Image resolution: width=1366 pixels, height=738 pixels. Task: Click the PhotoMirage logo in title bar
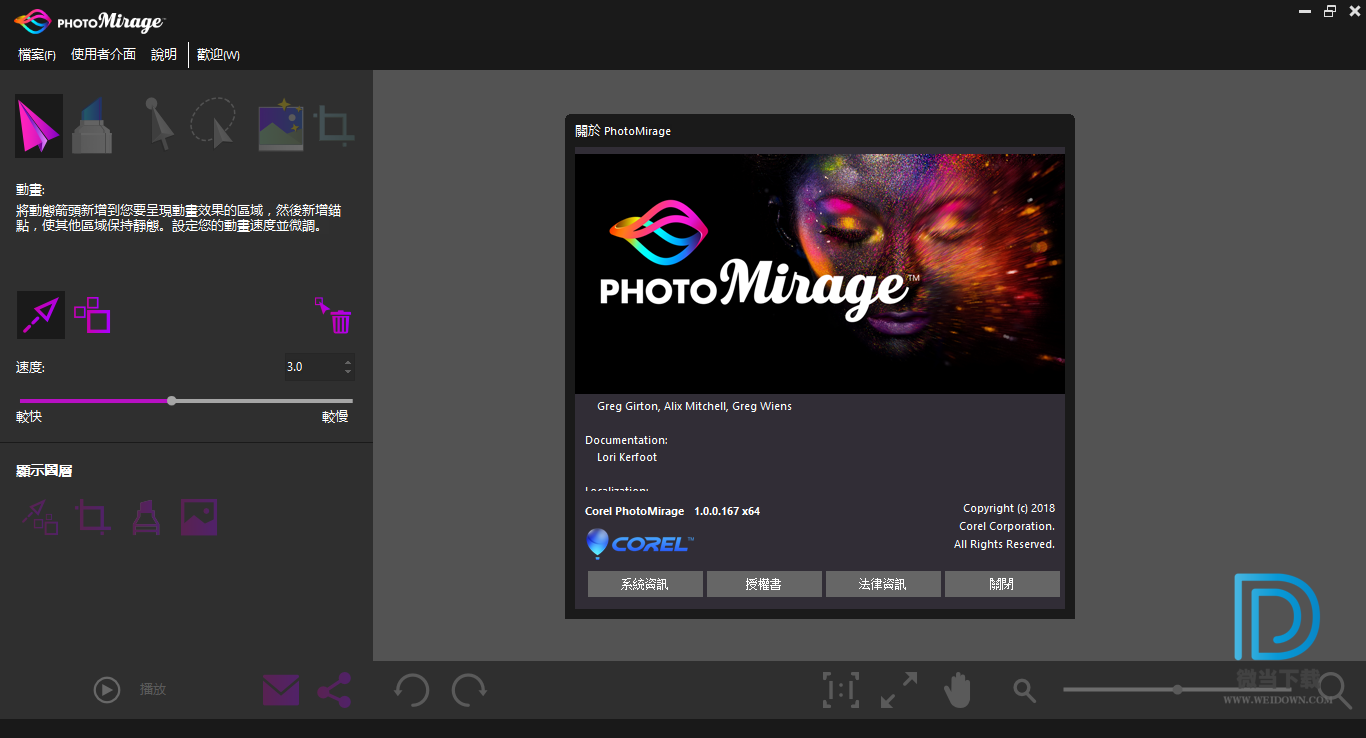90,20
